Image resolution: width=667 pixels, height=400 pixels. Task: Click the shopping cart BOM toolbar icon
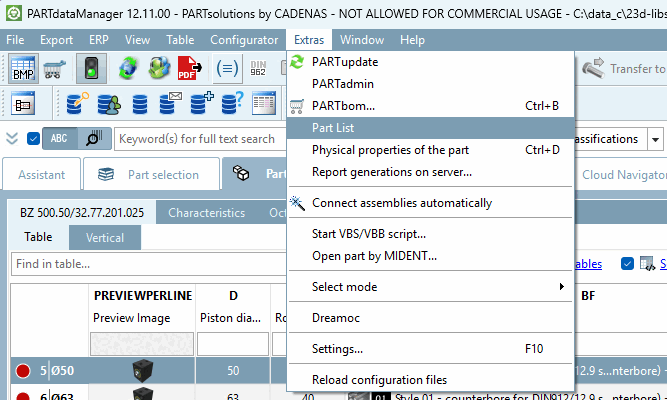54,69
